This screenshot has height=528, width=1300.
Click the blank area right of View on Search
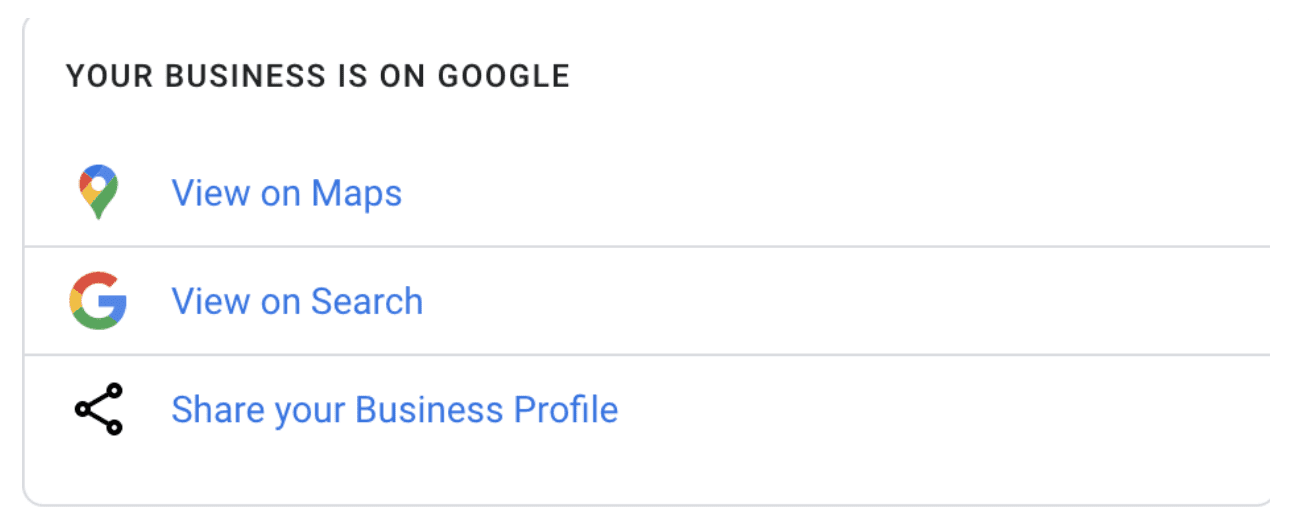(x=846, y=301)
